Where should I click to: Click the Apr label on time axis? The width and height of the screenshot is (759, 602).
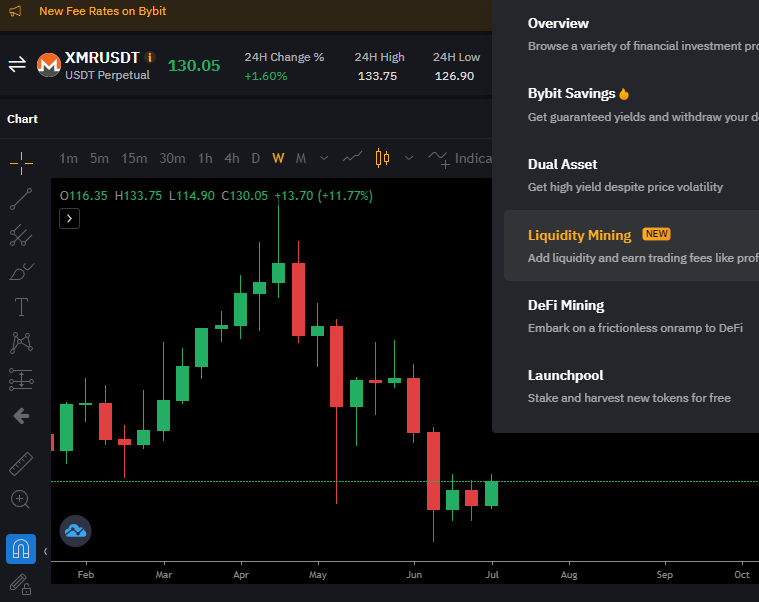click(241, 574)
